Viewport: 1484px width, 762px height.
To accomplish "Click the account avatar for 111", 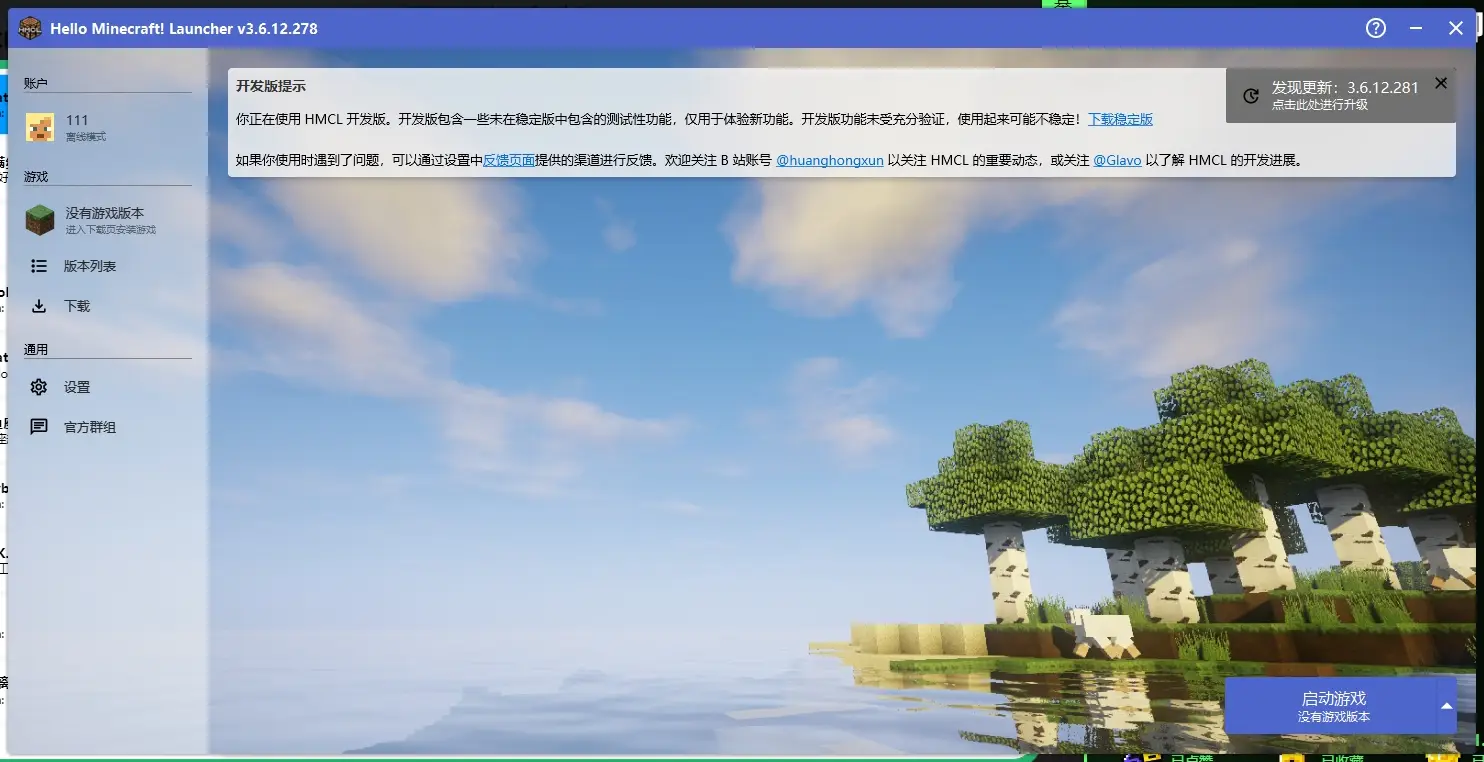I will (40, 127).
